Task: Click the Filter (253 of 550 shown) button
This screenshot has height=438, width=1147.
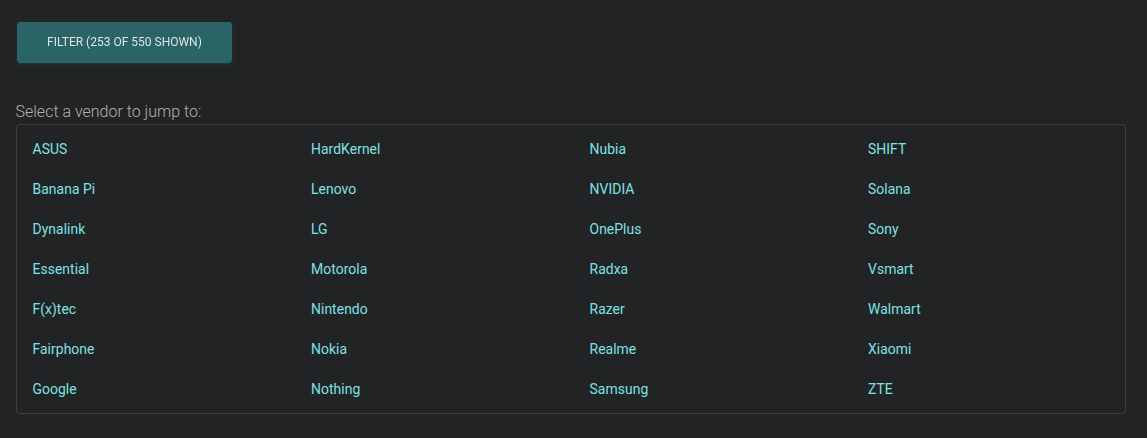Action: (x=124, y=42)
